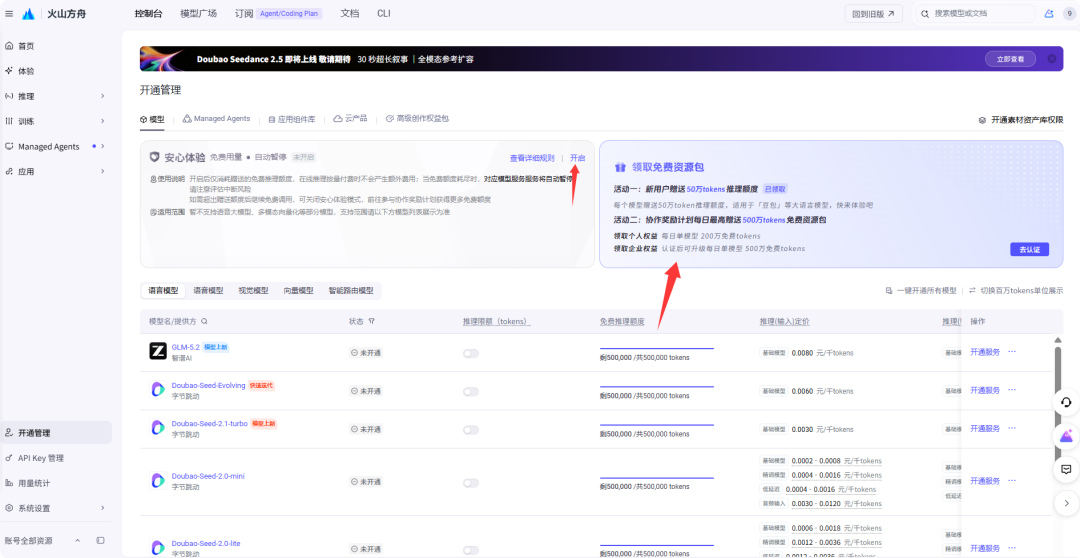Image resolution: width=1080 pixels, height=558 pixels.
Task: Expand the 应用 sidebar submenu chevron
Action: [103, 171]
